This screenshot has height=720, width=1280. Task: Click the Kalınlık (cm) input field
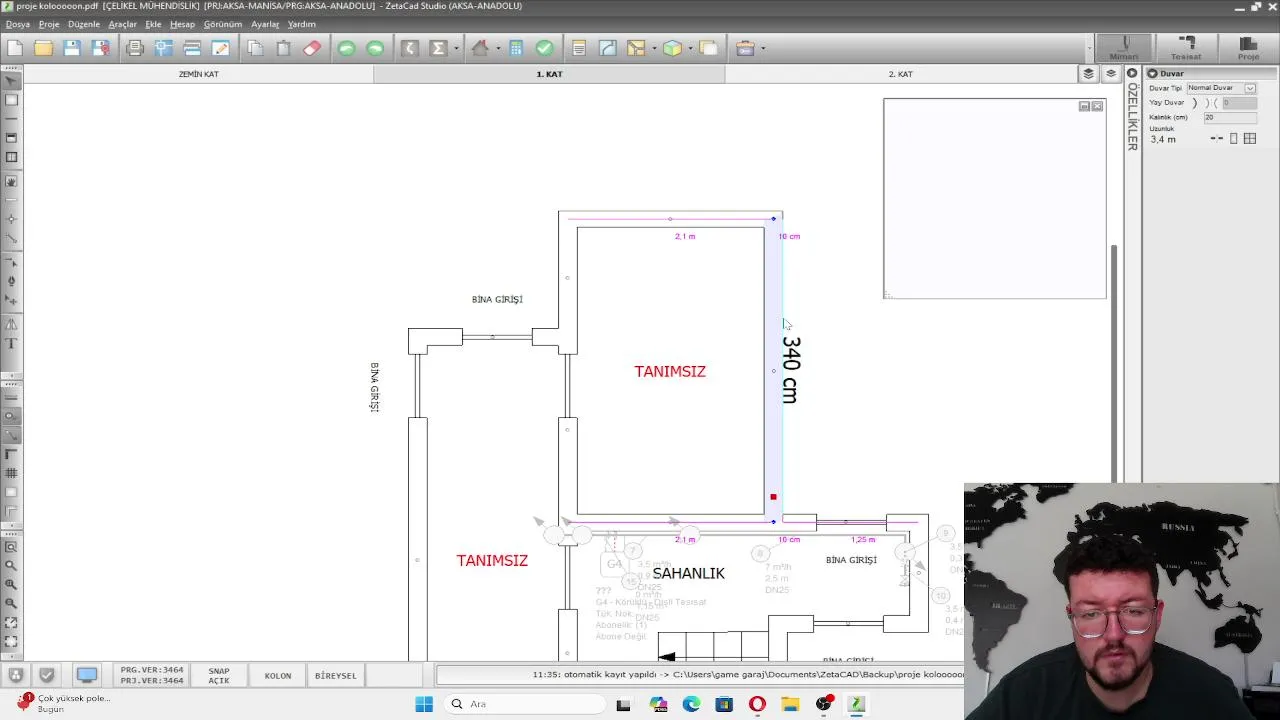1229,117
